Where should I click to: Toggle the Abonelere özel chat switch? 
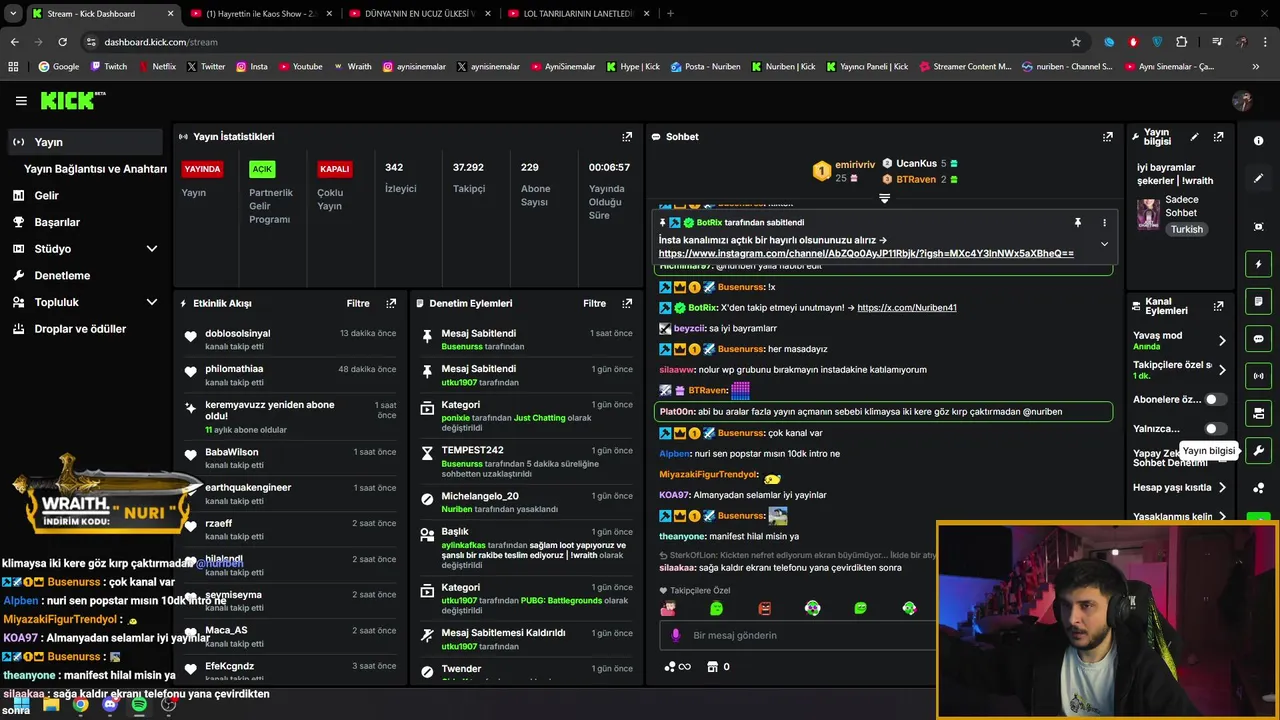[1215, 399]
